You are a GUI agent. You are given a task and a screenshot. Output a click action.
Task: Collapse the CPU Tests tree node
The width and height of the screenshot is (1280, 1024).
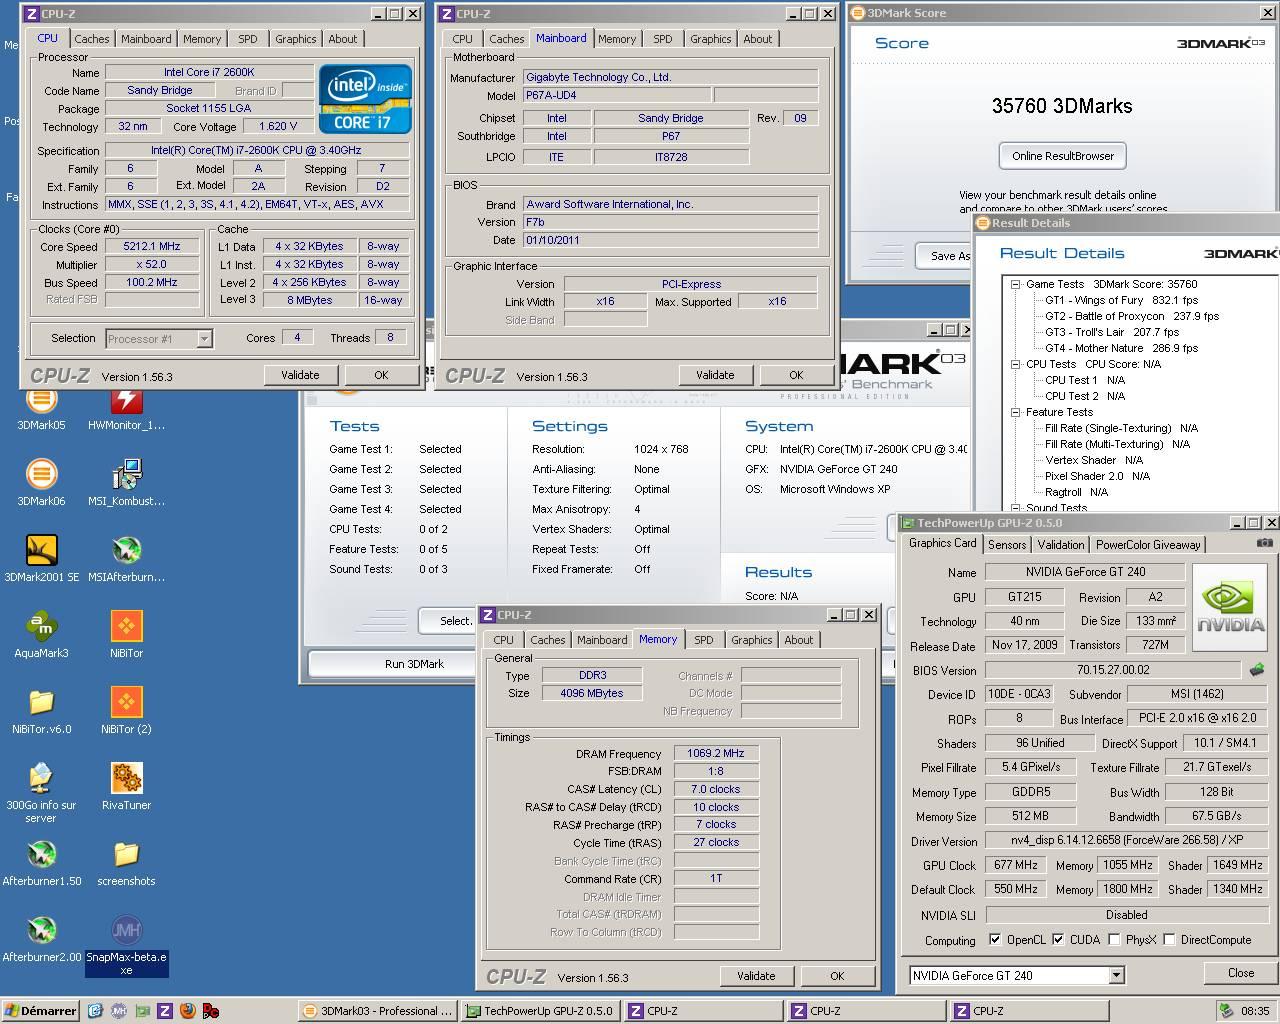coord(1015,364)
